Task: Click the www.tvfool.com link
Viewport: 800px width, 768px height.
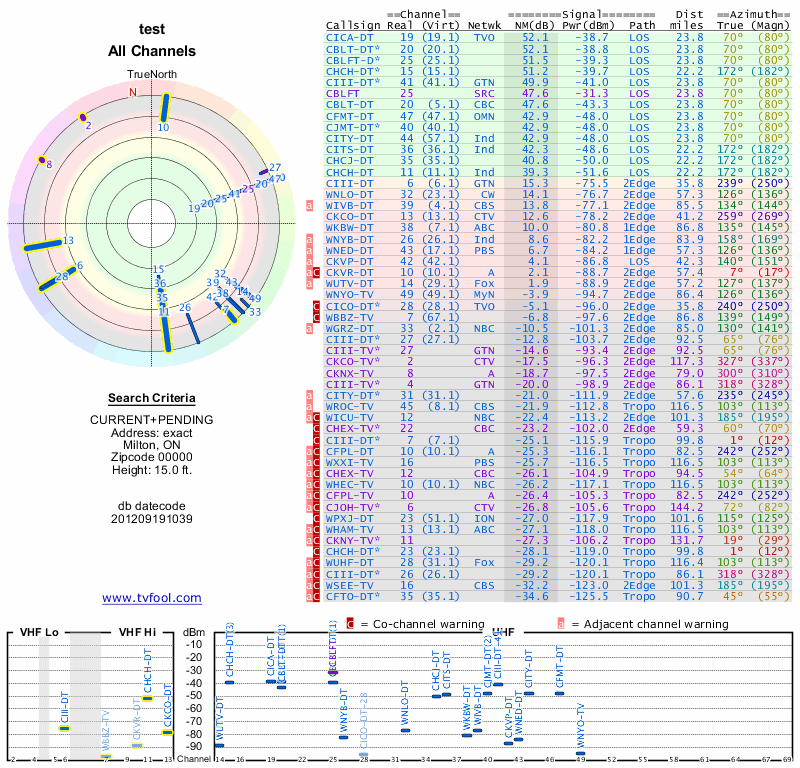Action: (x=151, y=598)
